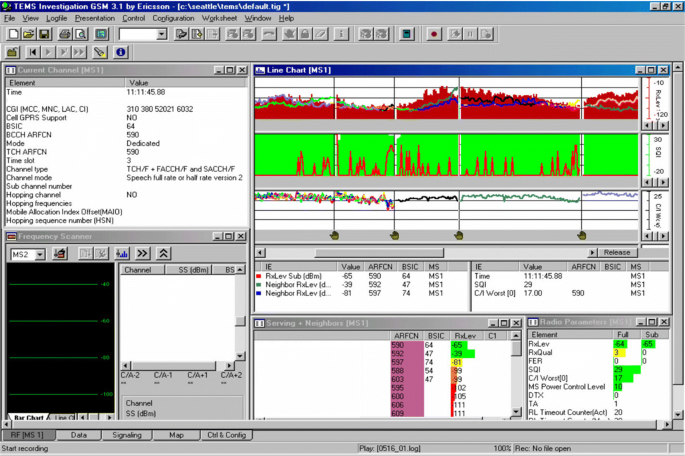Click the double right chevron scanner button
The width and height of the screenshot is (685, 456).
point(143,253)
